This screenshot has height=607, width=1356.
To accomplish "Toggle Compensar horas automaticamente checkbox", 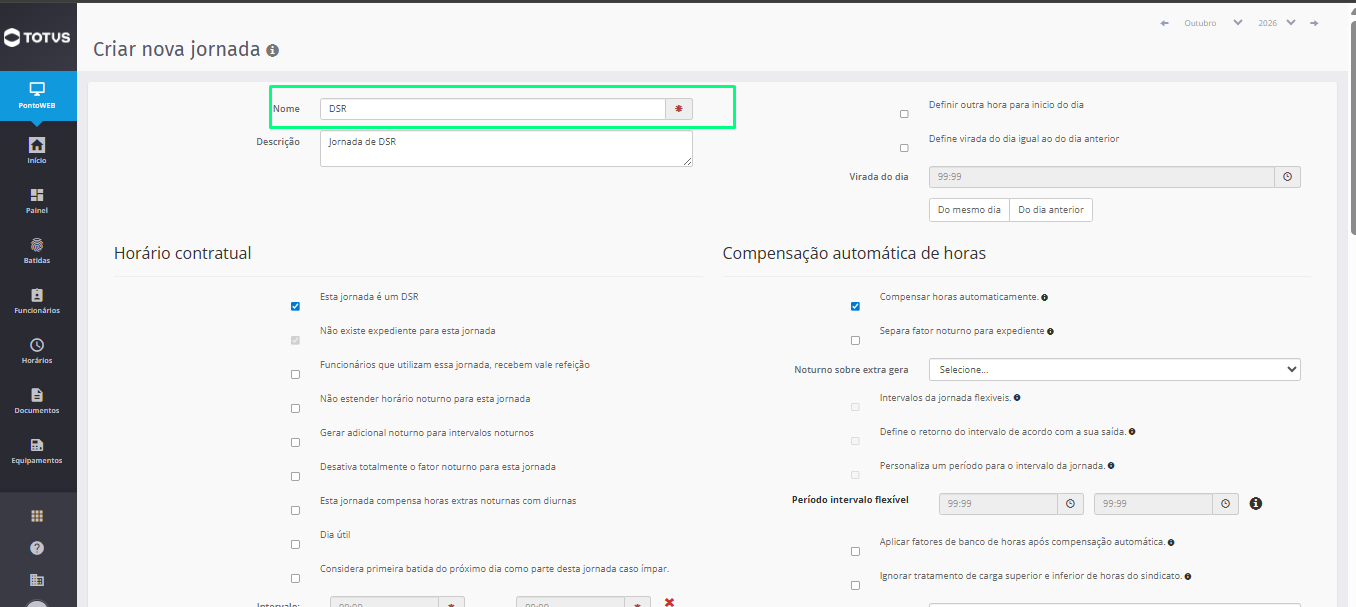I will click(855, 307).
